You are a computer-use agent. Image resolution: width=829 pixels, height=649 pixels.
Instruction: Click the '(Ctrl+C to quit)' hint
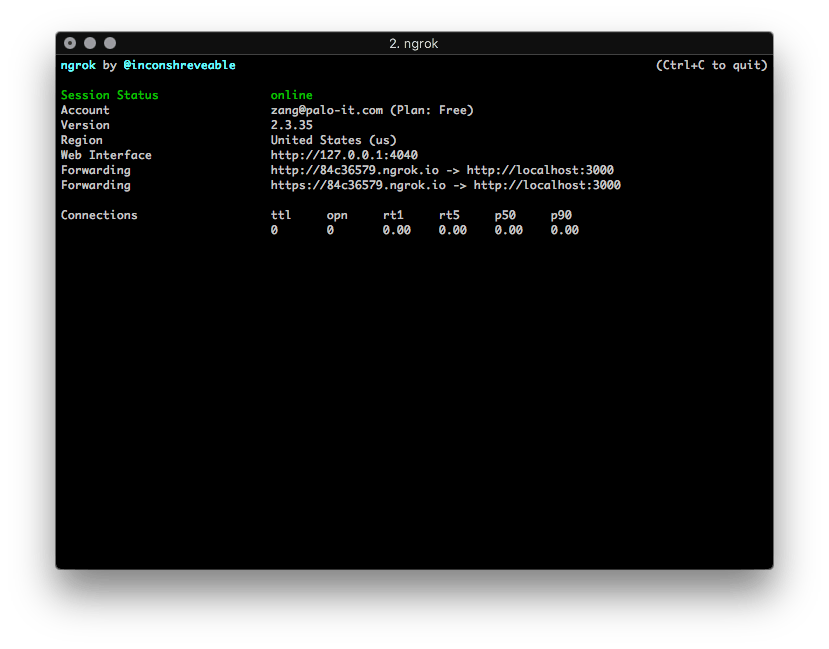pos(711,65)
